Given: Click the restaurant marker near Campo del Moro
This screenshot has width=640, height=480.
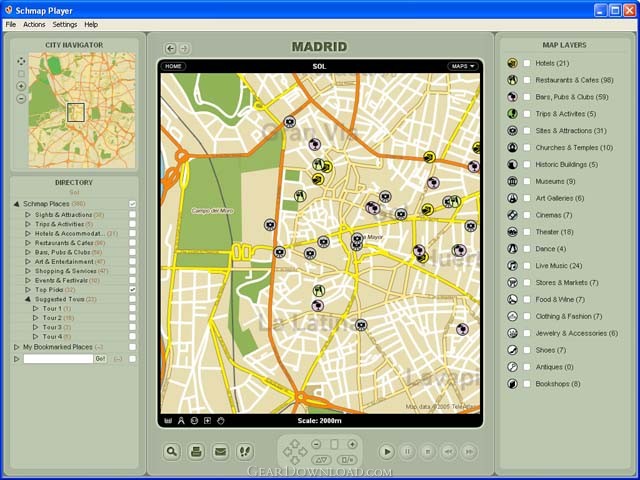Looking at the screenshot, I should coord(300,196).
